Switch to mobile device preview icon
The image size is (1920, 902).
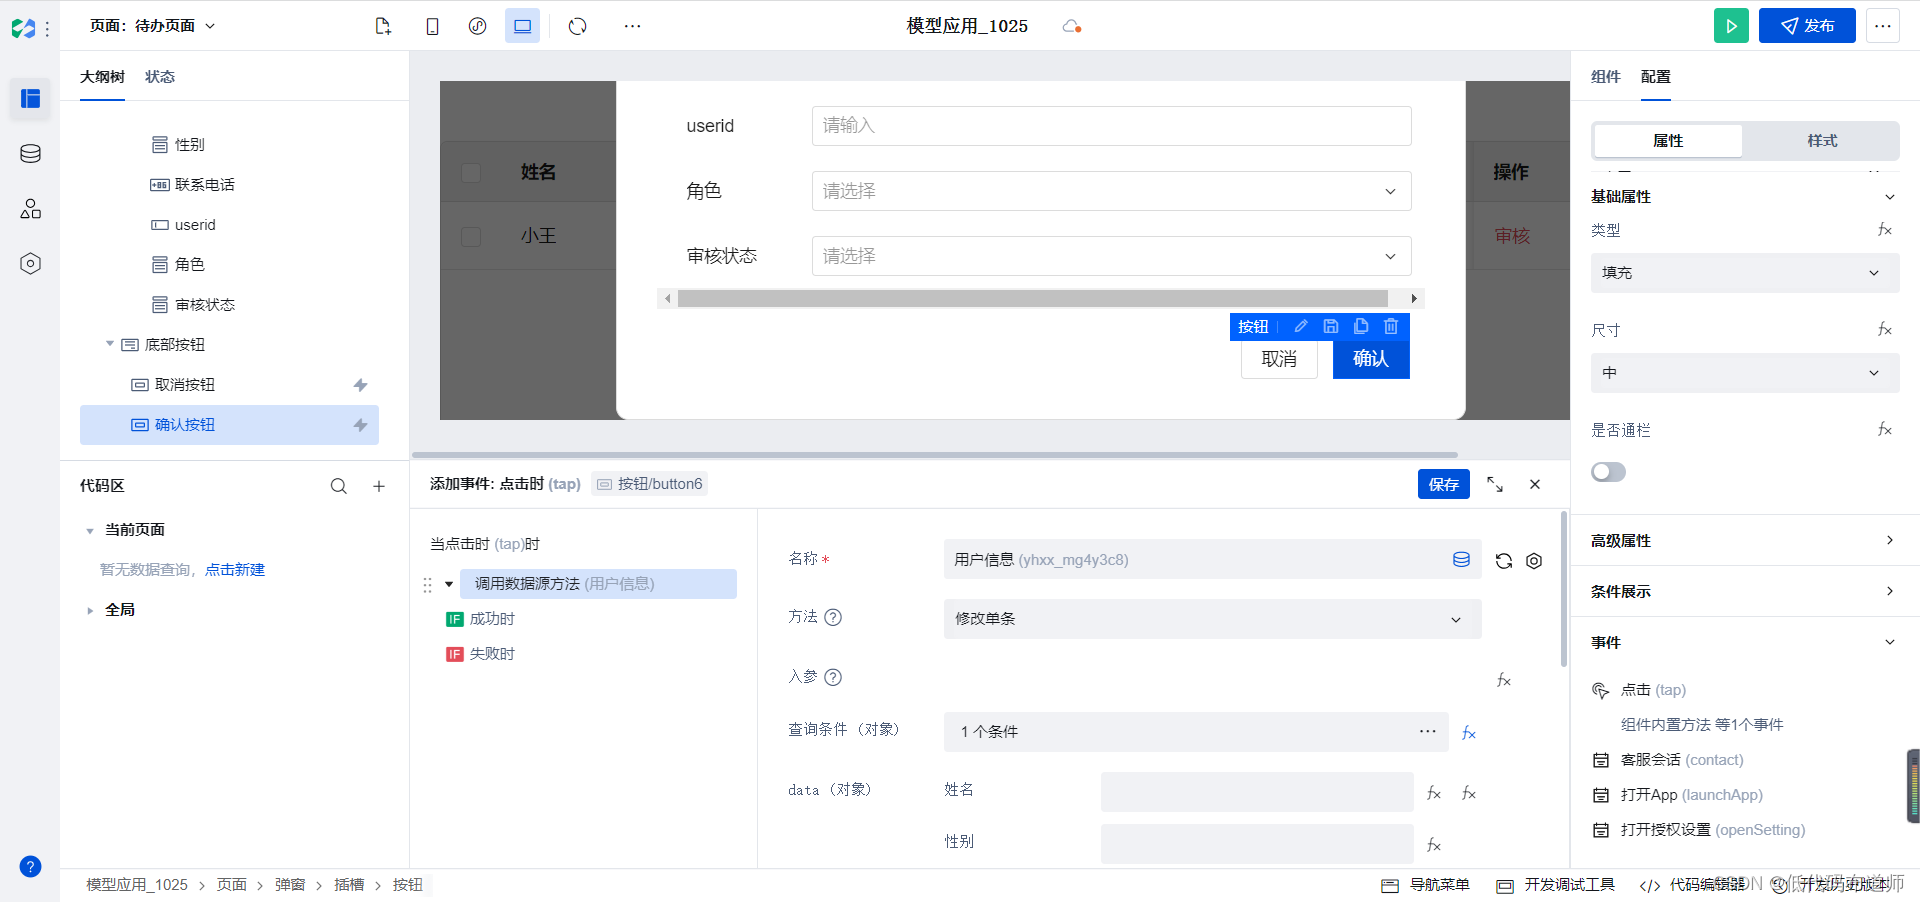click(x=432, y=26)
